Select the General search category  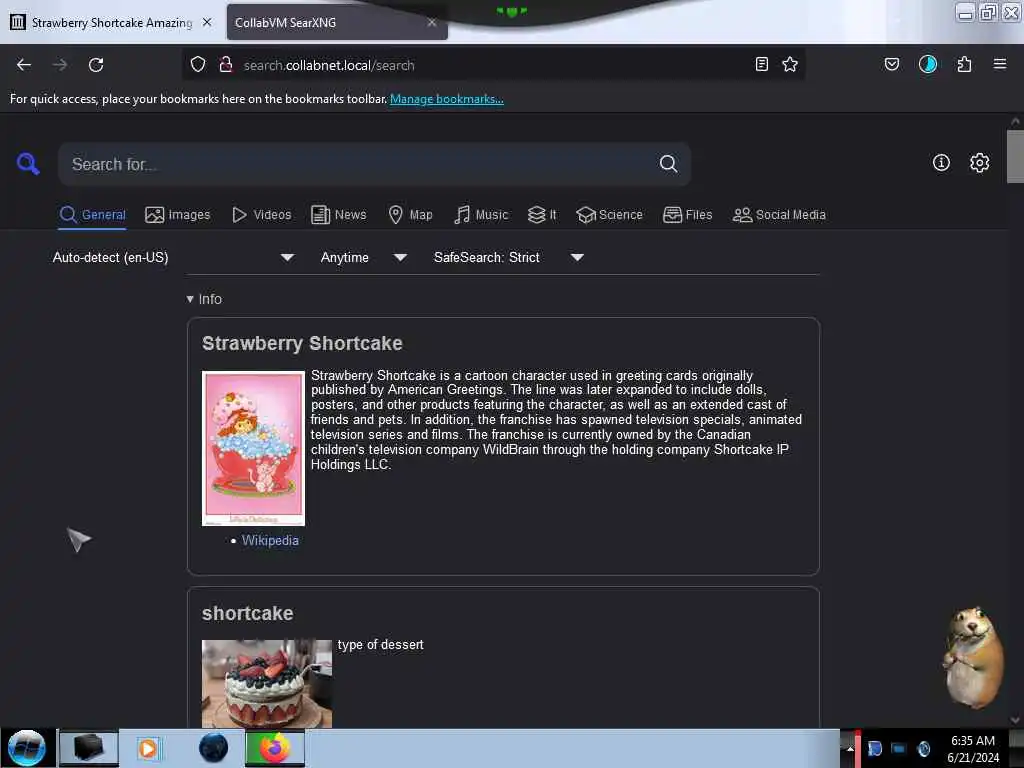92,214
